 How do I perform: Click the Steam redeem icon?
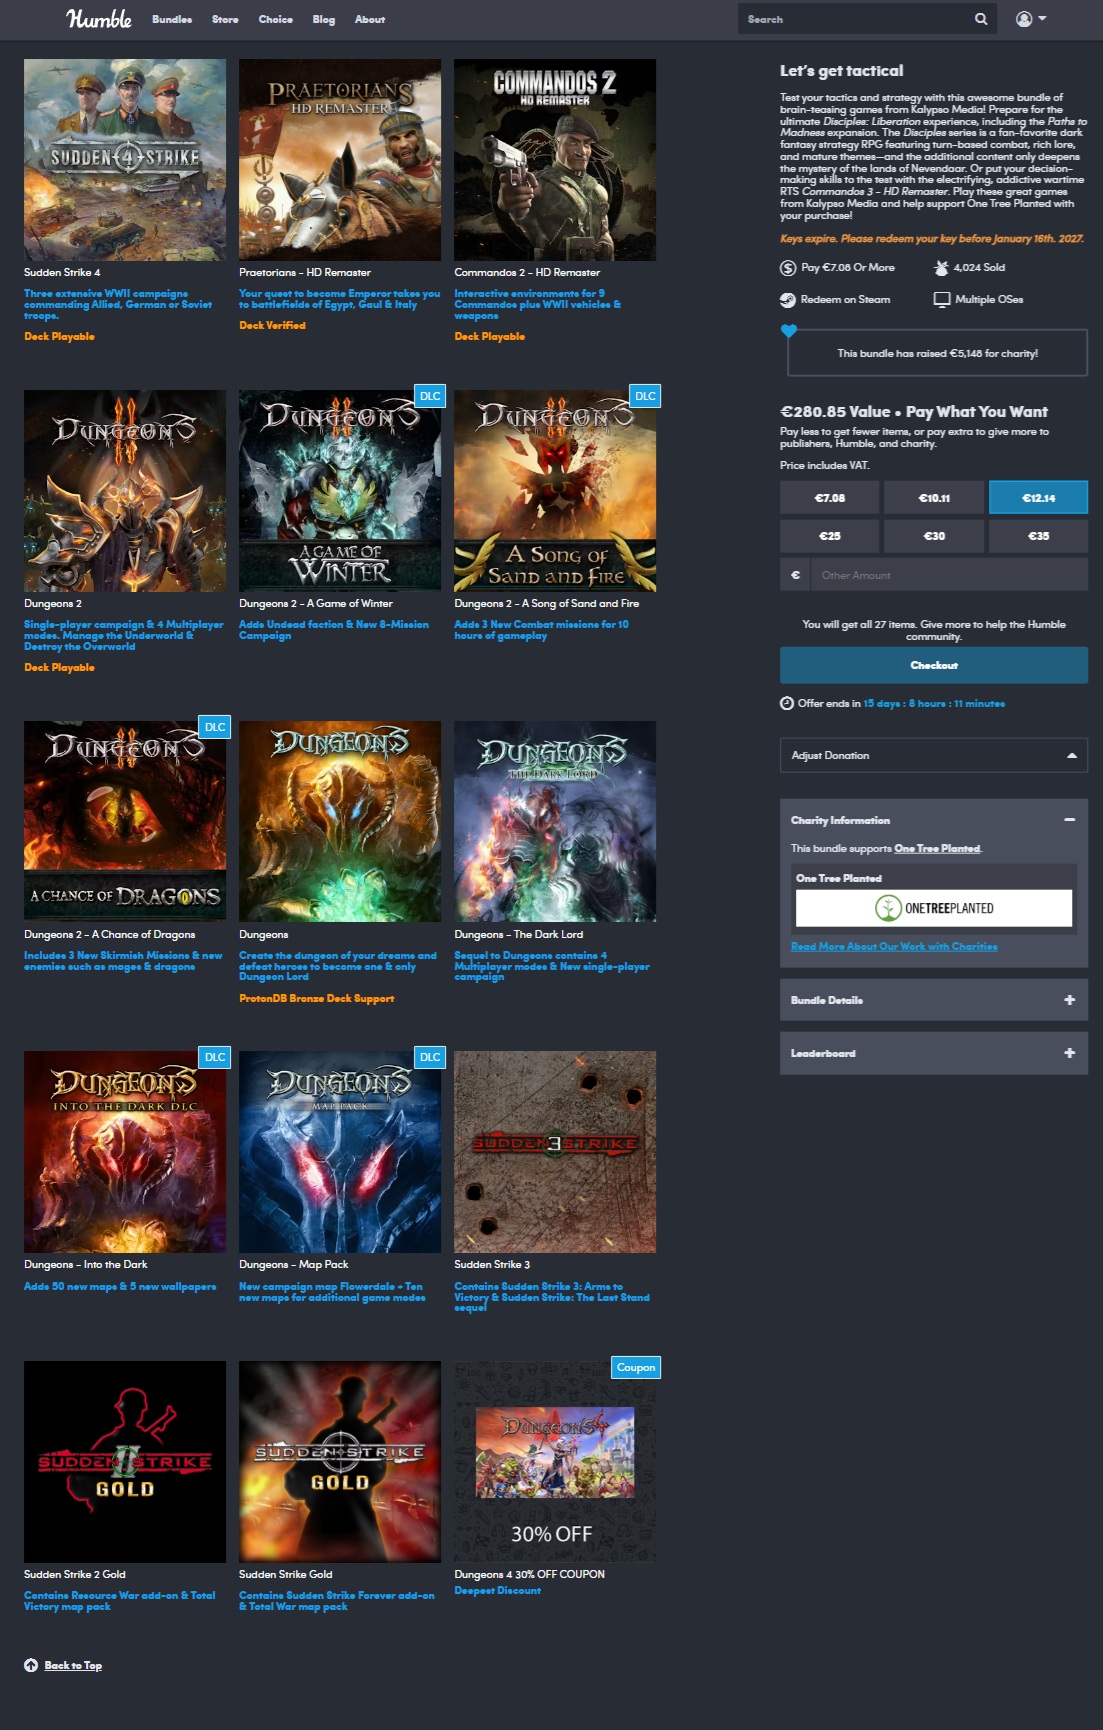pos(788,300)
